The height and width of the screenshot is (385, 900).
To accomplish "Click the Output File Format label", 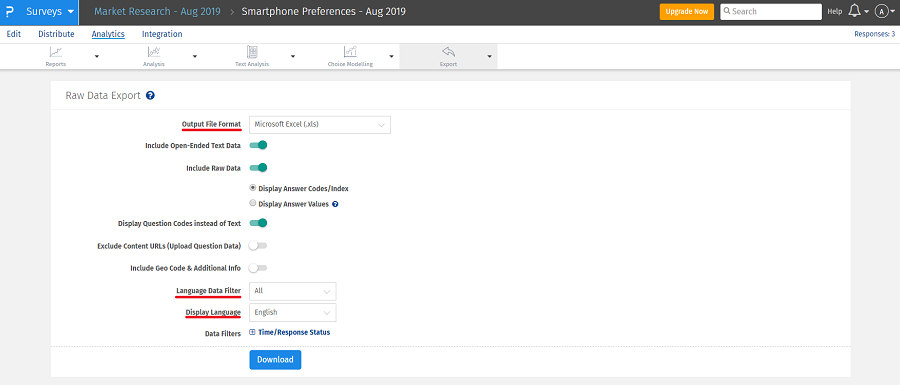I will pos(211,124).
